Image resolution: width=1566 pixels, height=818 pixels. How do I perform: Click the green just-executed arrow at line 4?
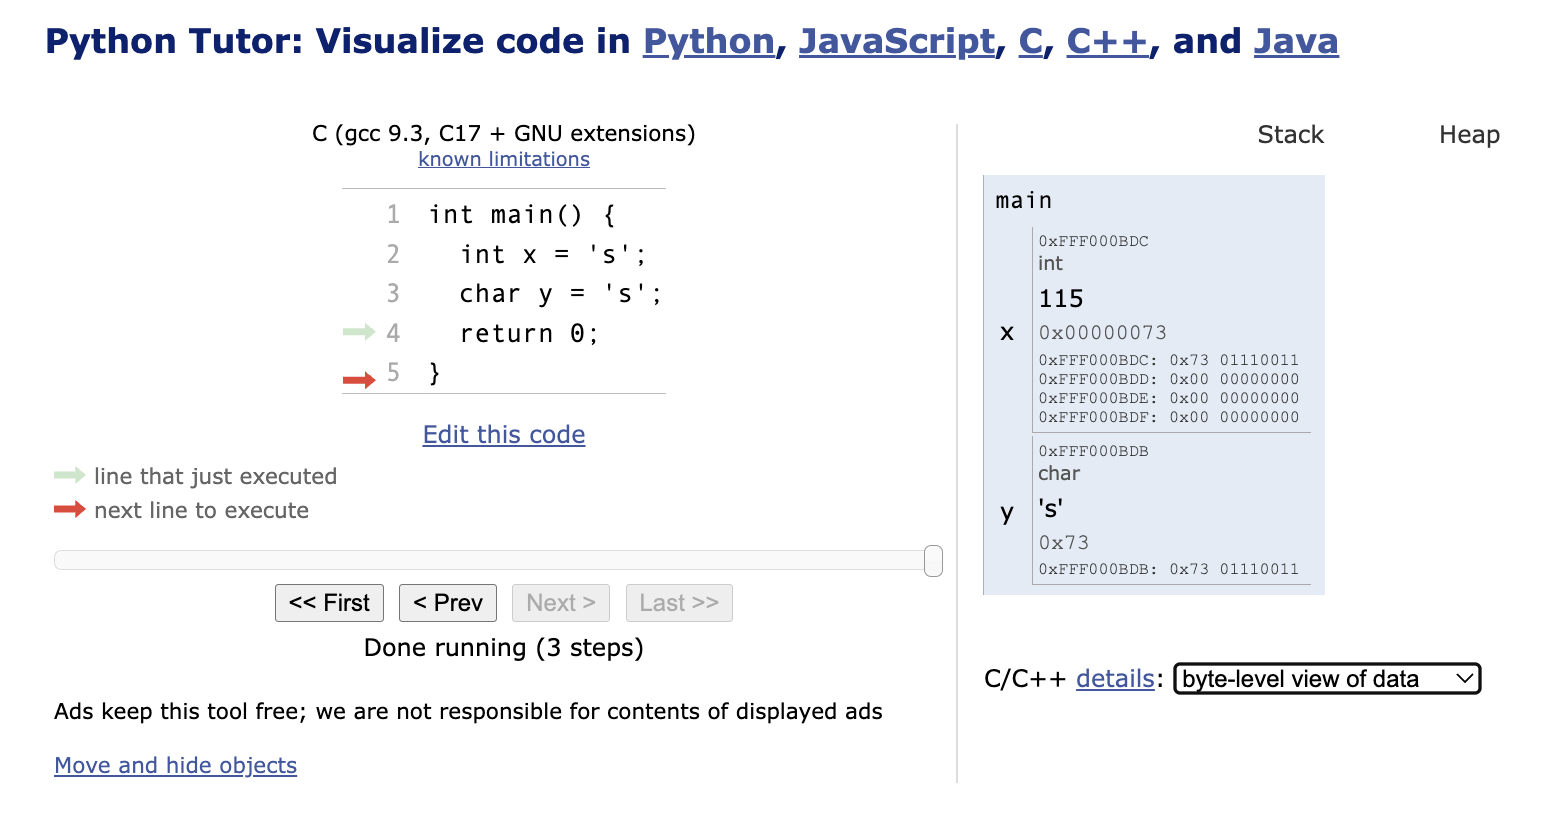coord(358,332)
